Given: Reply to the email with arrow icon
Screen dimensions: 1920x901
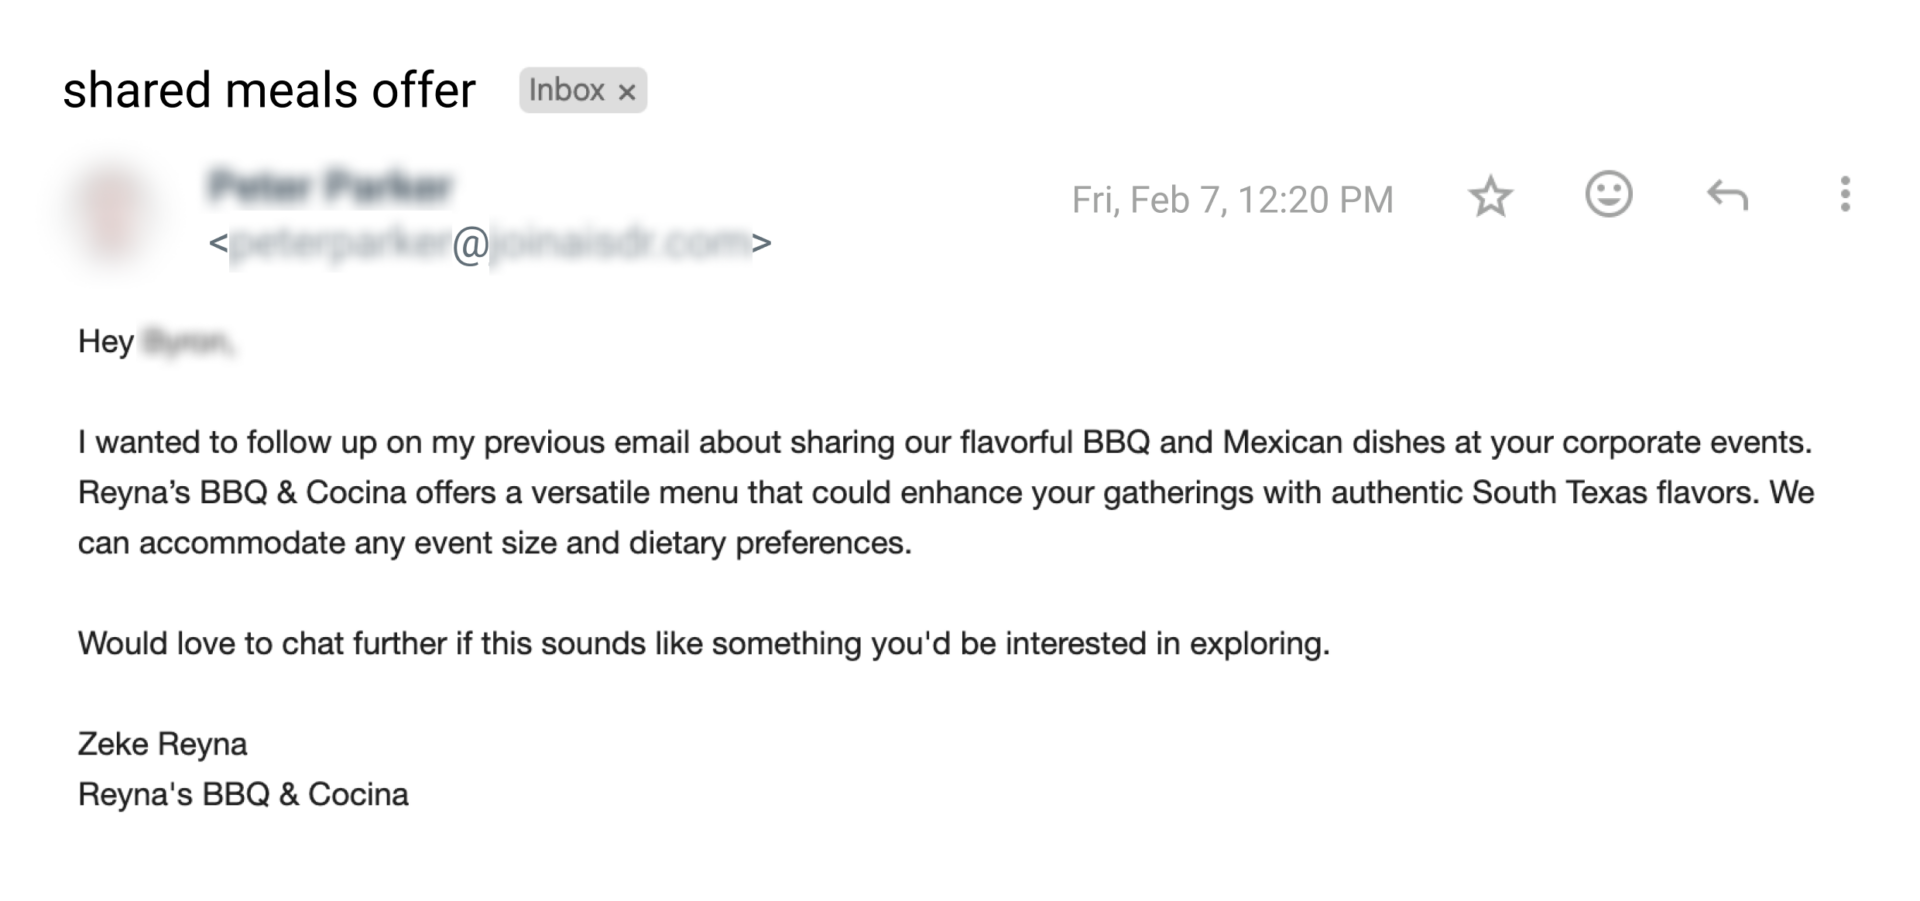Looking at the screenshot, I should coord(1727,195).
